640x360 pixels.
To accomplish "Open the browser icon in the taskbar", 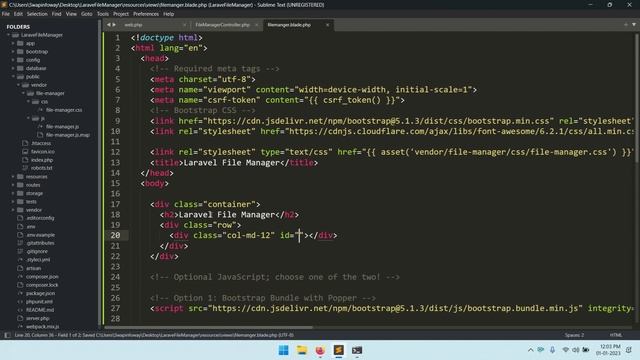I will (x=320, y=350).
